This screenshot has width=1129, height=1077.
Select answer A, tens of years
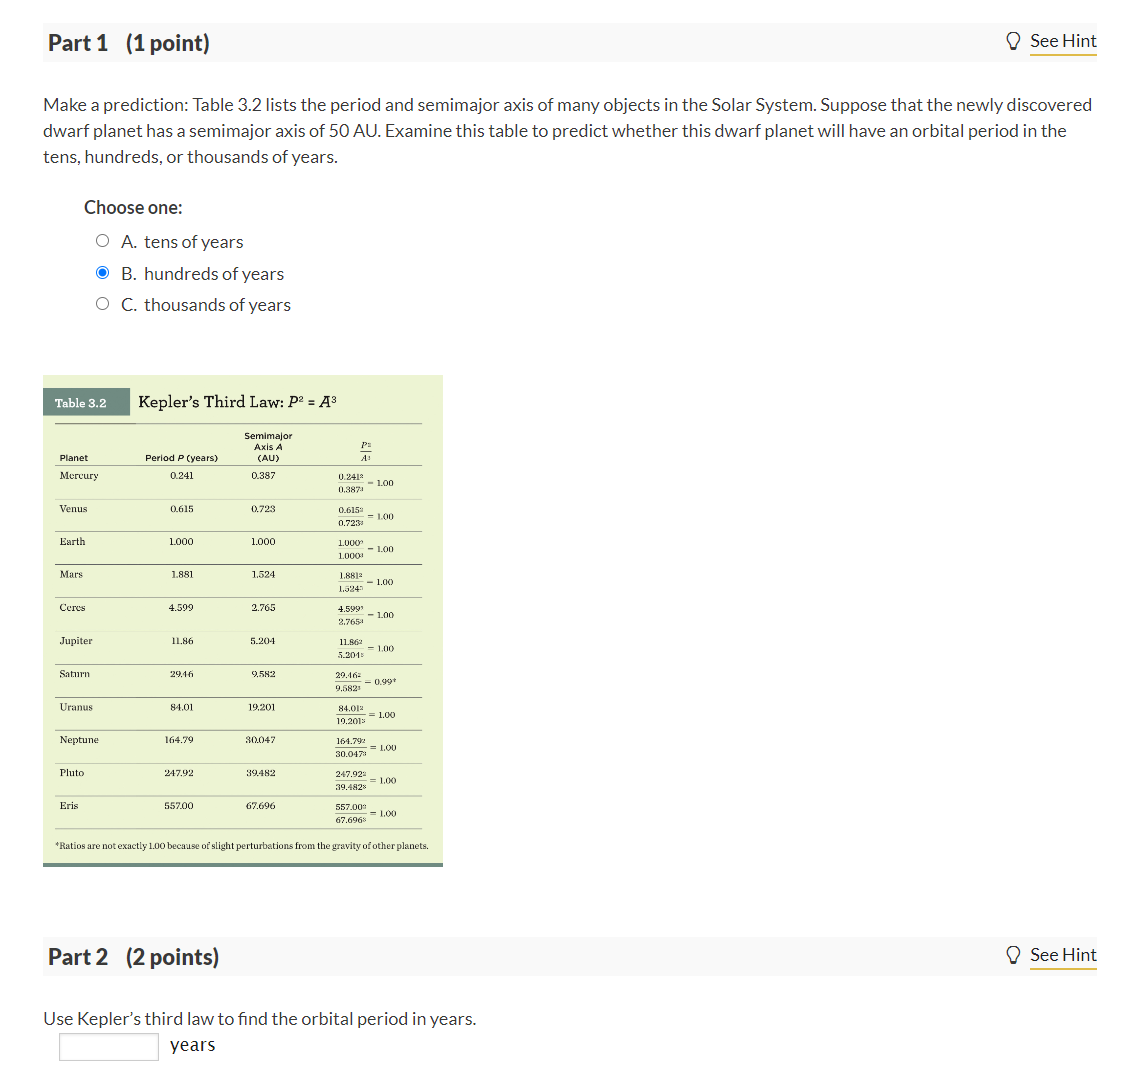[x=102, y=240]
